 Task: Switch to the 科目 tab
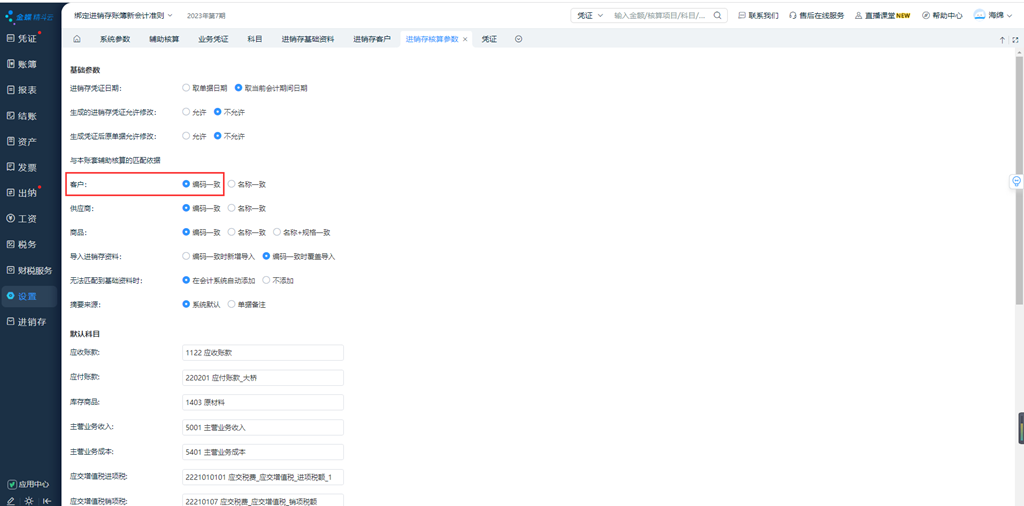pos(255,39)
